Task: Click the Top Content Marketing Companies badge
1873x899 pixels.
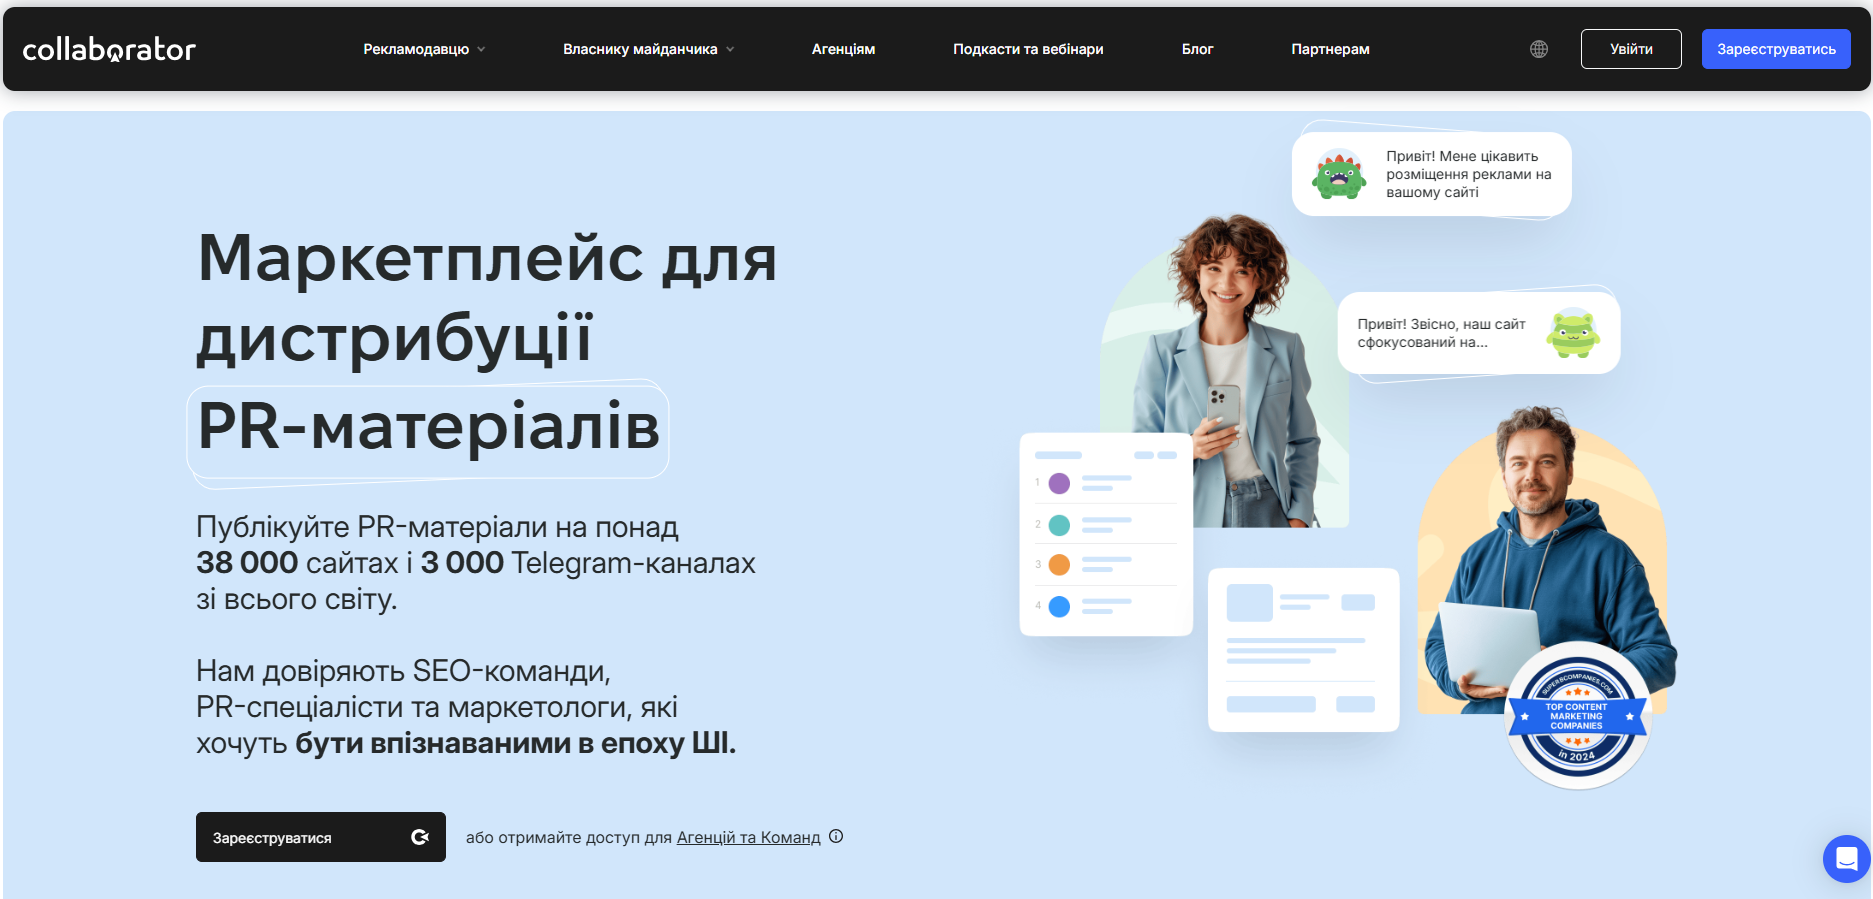Action: [1577, 716]
